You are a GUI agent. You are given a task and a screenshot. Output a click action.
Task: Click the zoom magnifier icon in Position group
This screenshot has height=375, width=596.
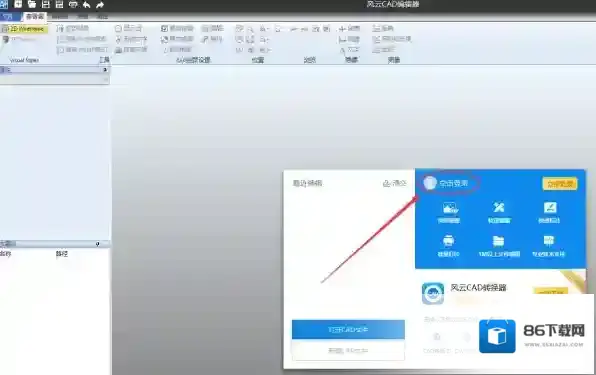[250, 29]
